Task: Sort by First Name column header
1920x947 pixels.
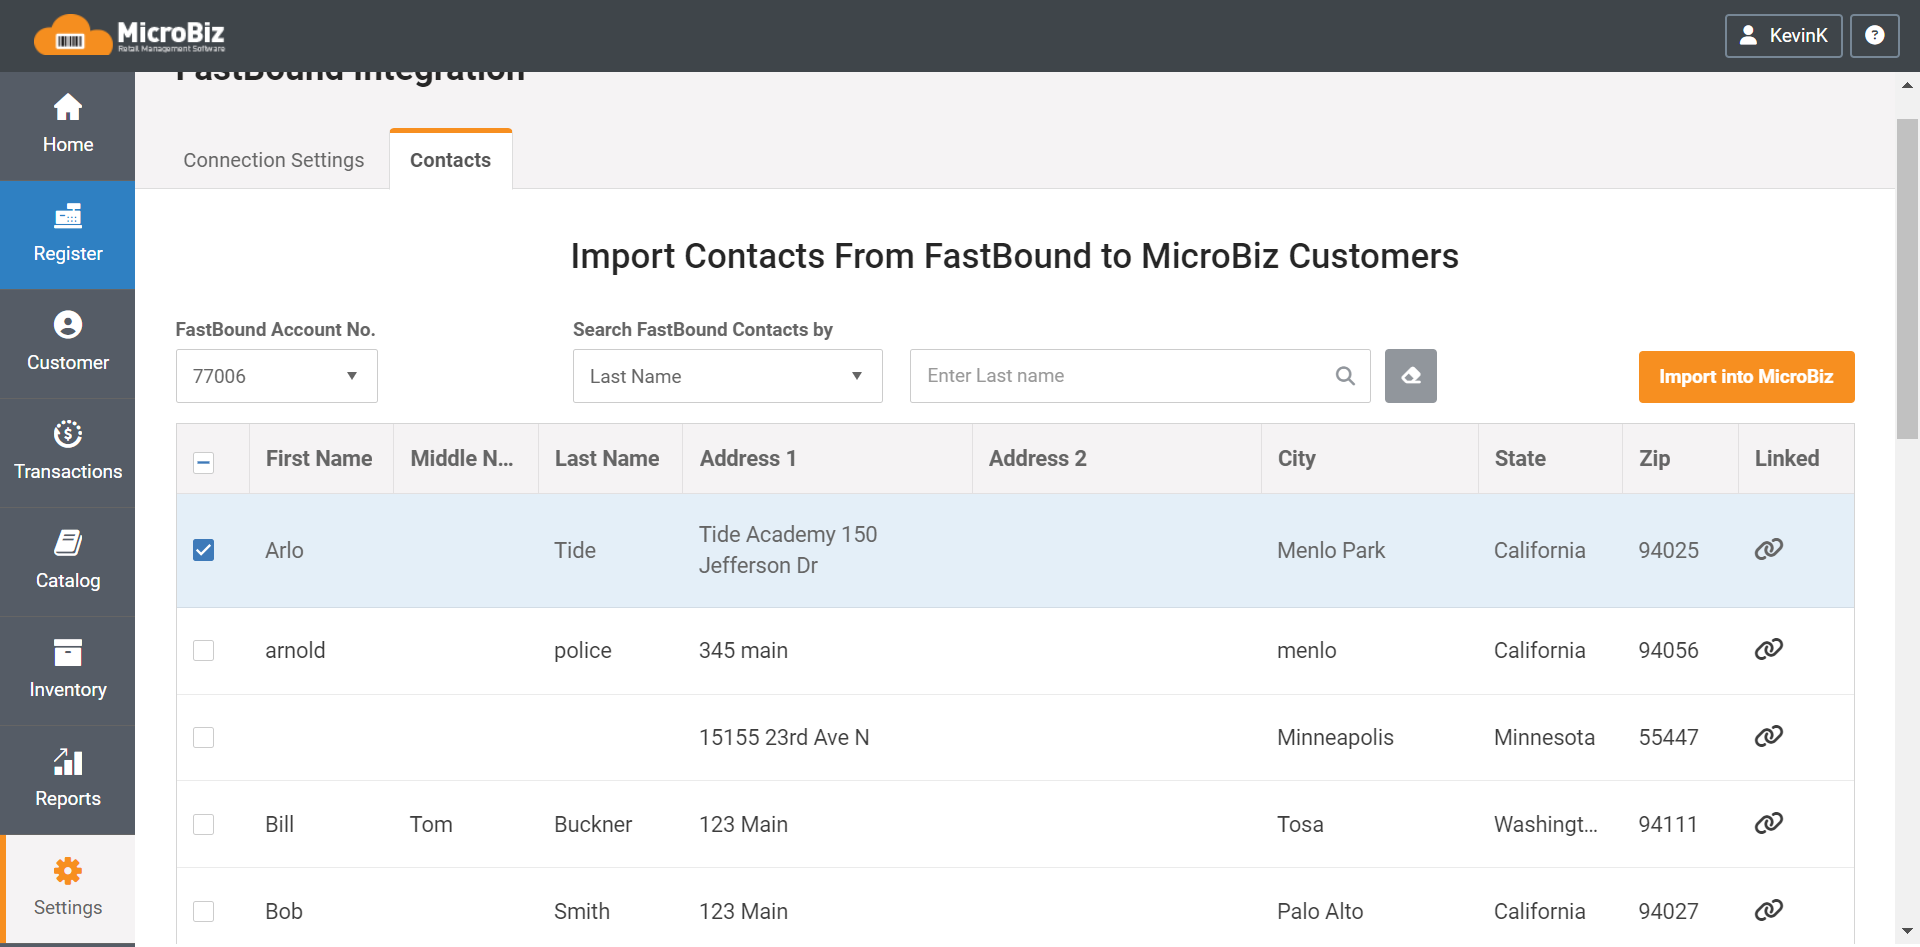Action: 319,458
